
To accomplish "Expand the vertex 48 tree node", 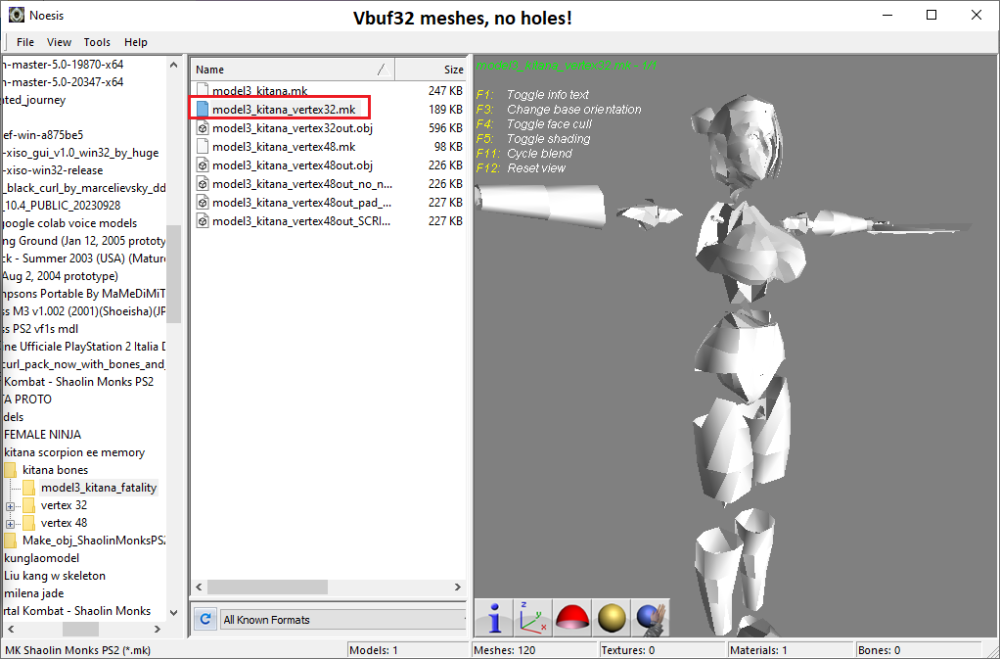I will click(11, 523).
